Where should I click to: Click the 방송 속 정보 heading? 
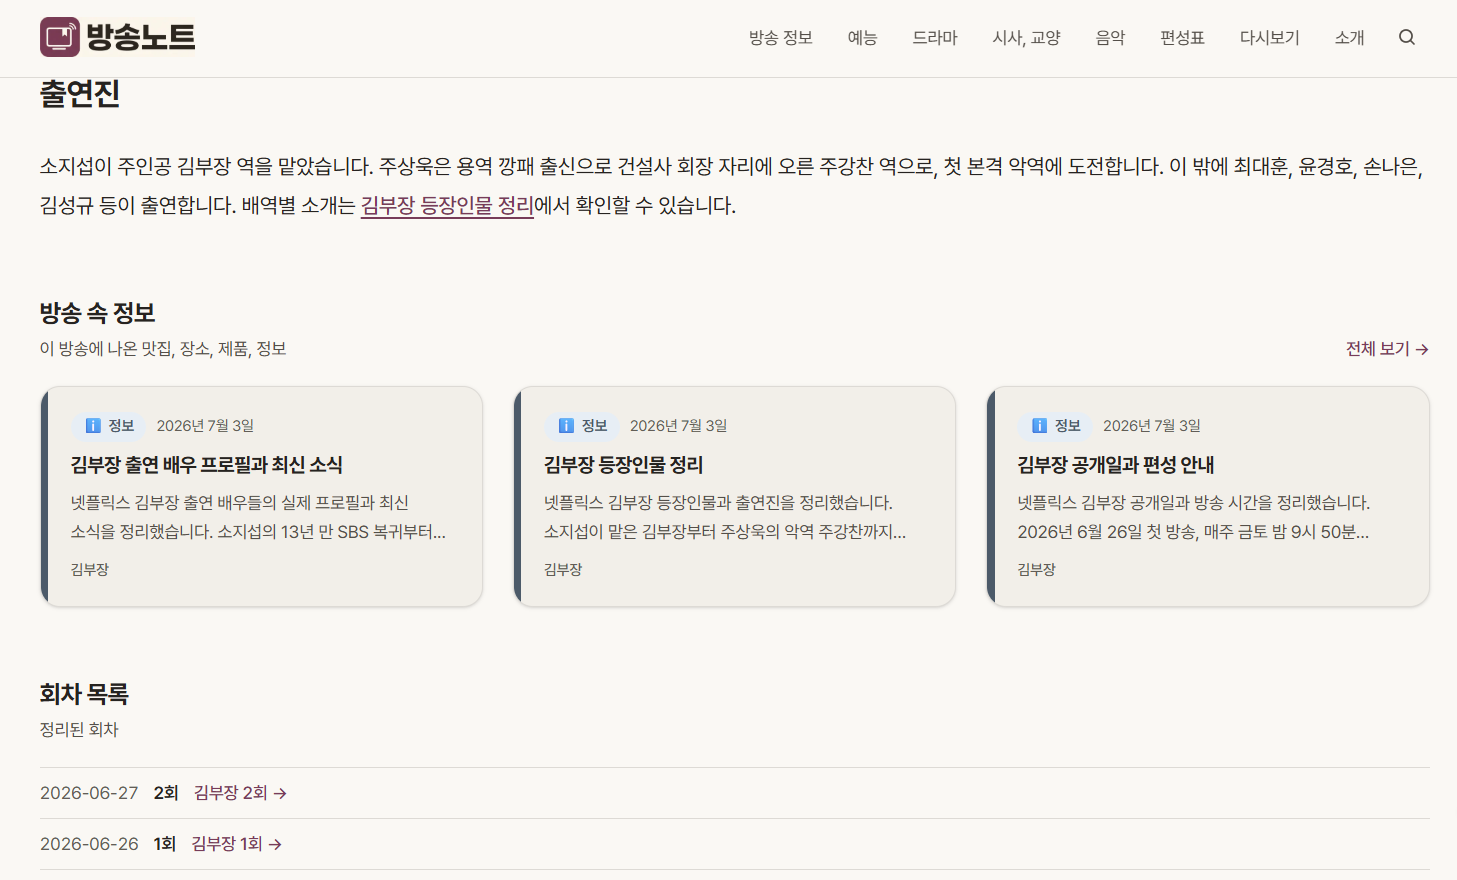click(98, 313)
